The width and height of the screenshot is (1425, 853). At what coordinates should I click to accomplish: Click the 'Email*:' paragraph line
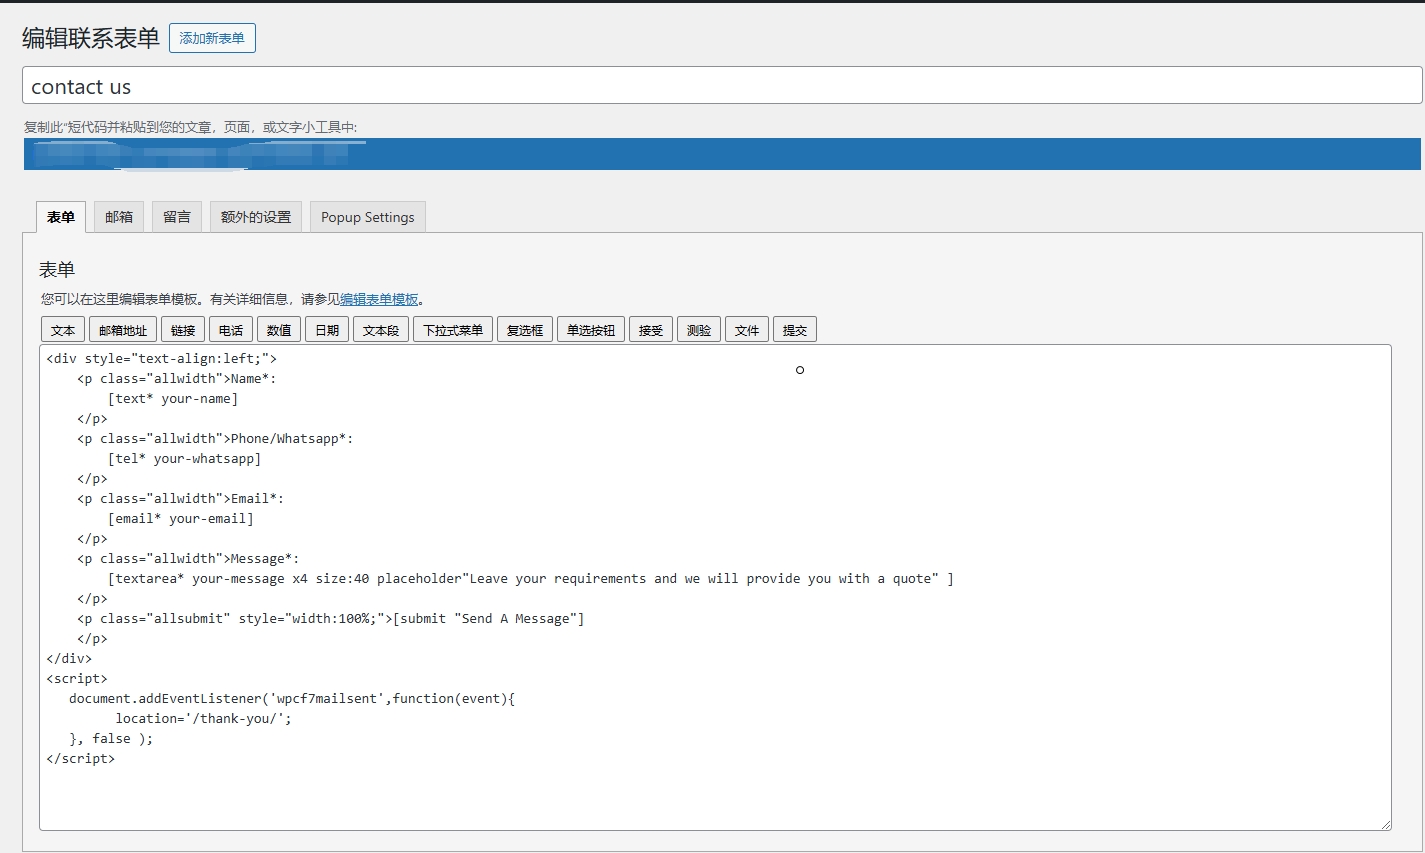point(181,499)
